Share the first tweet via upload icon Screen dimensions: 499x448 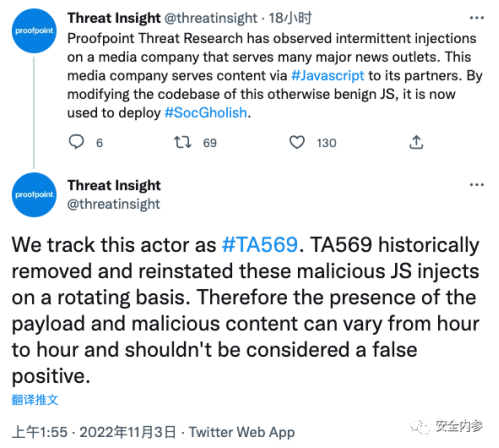click(416, 142)
